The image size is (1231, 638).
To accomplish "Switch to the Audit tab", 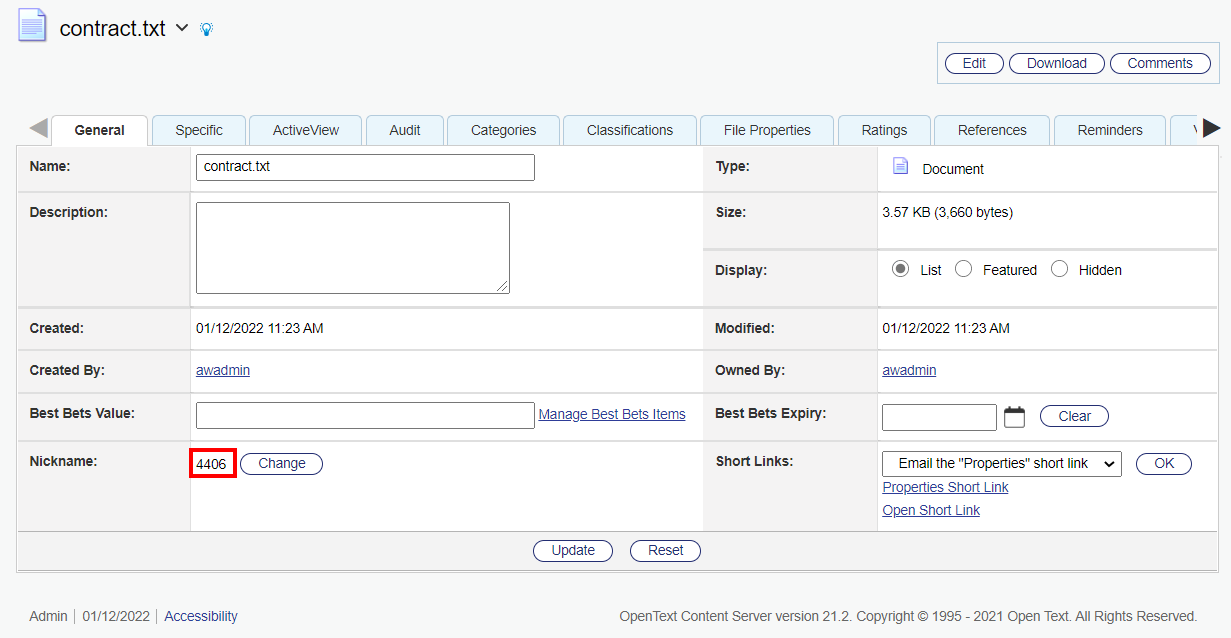I will 405,130.
